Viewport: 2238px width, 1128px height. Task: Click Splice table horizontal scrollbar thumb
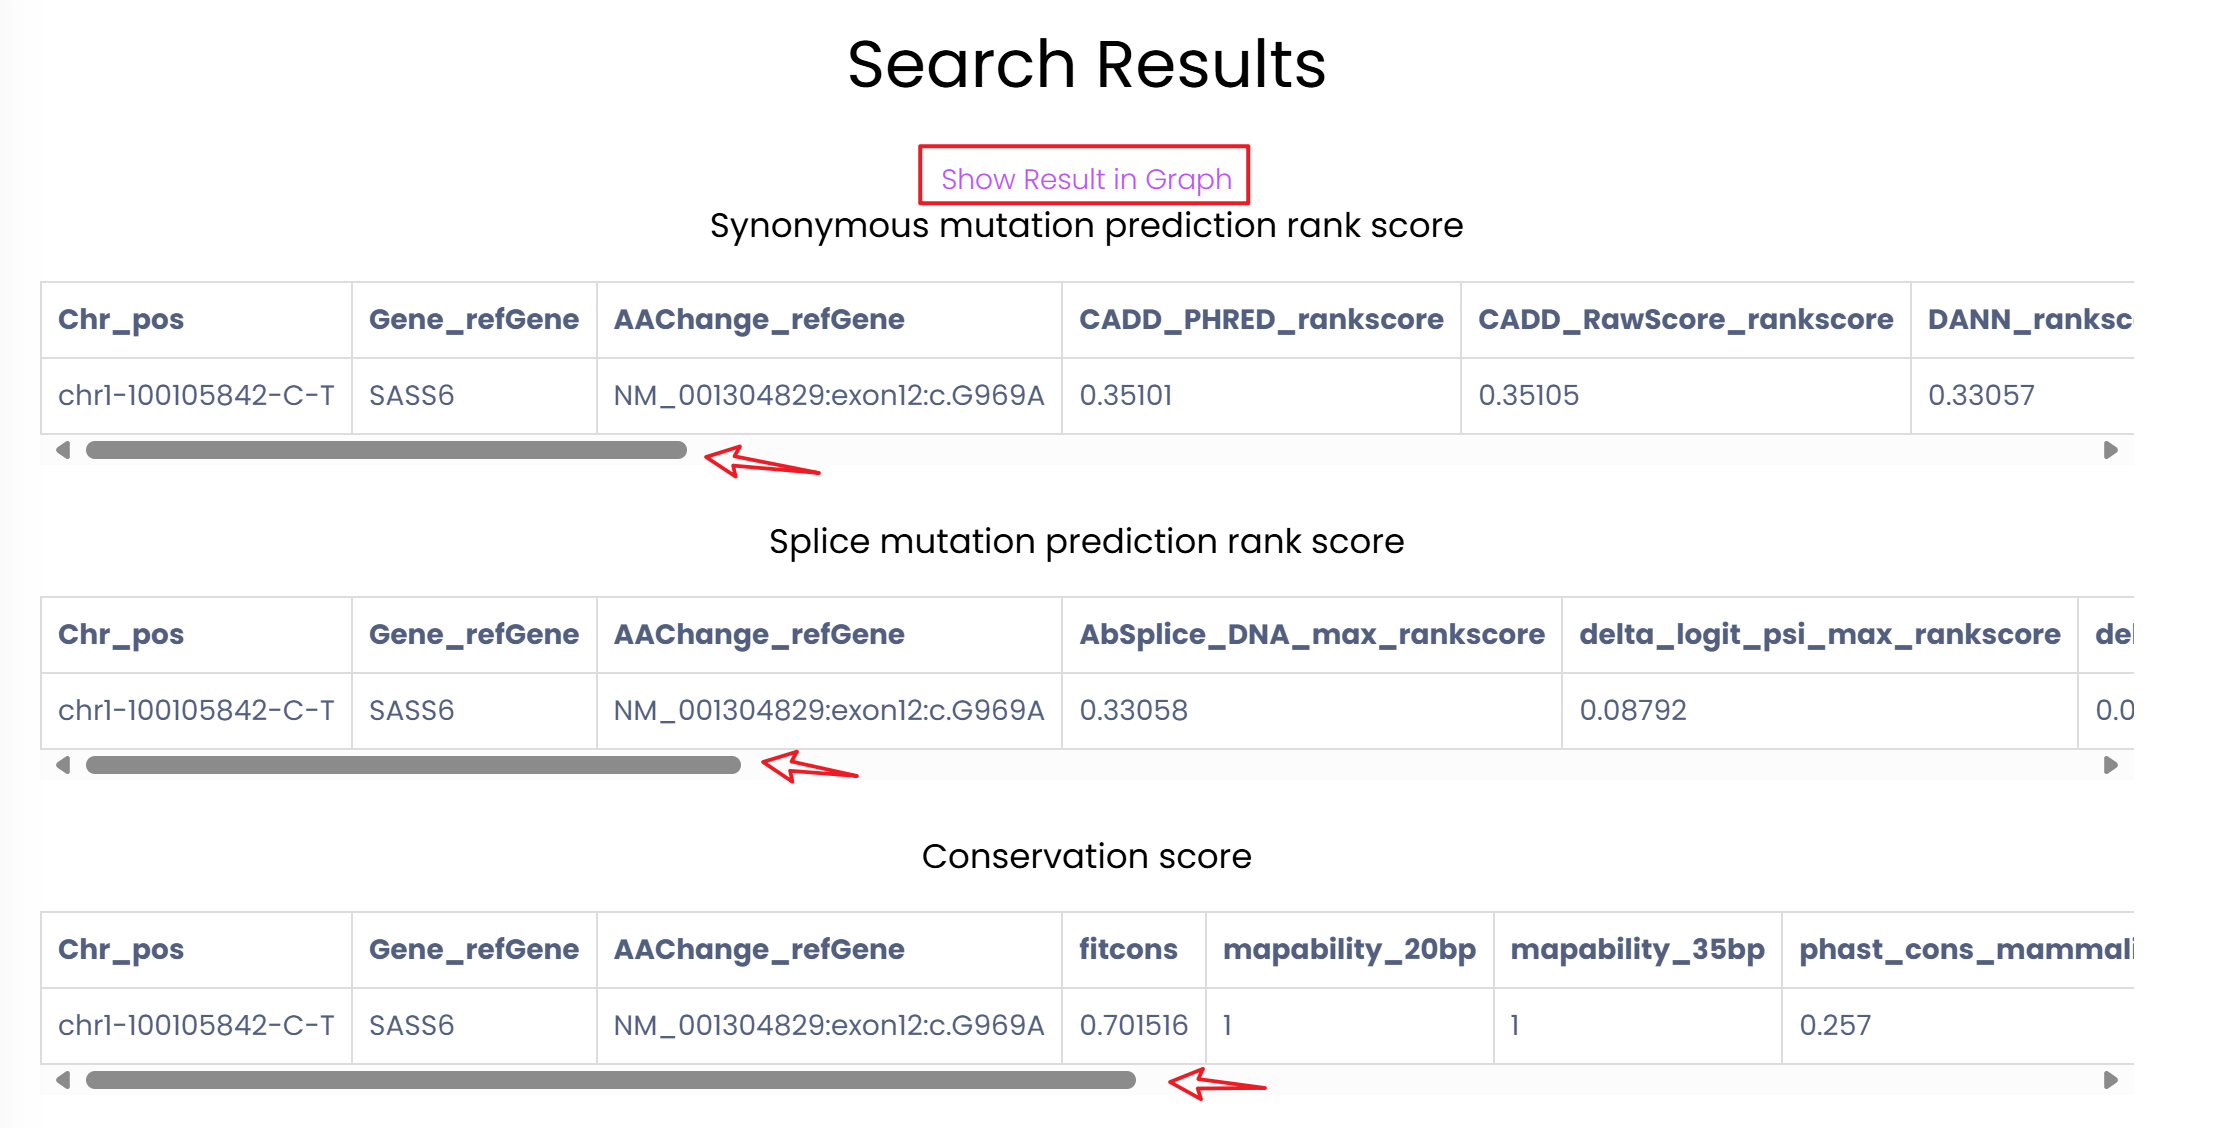pyautogui.click(x=413, y=765)
